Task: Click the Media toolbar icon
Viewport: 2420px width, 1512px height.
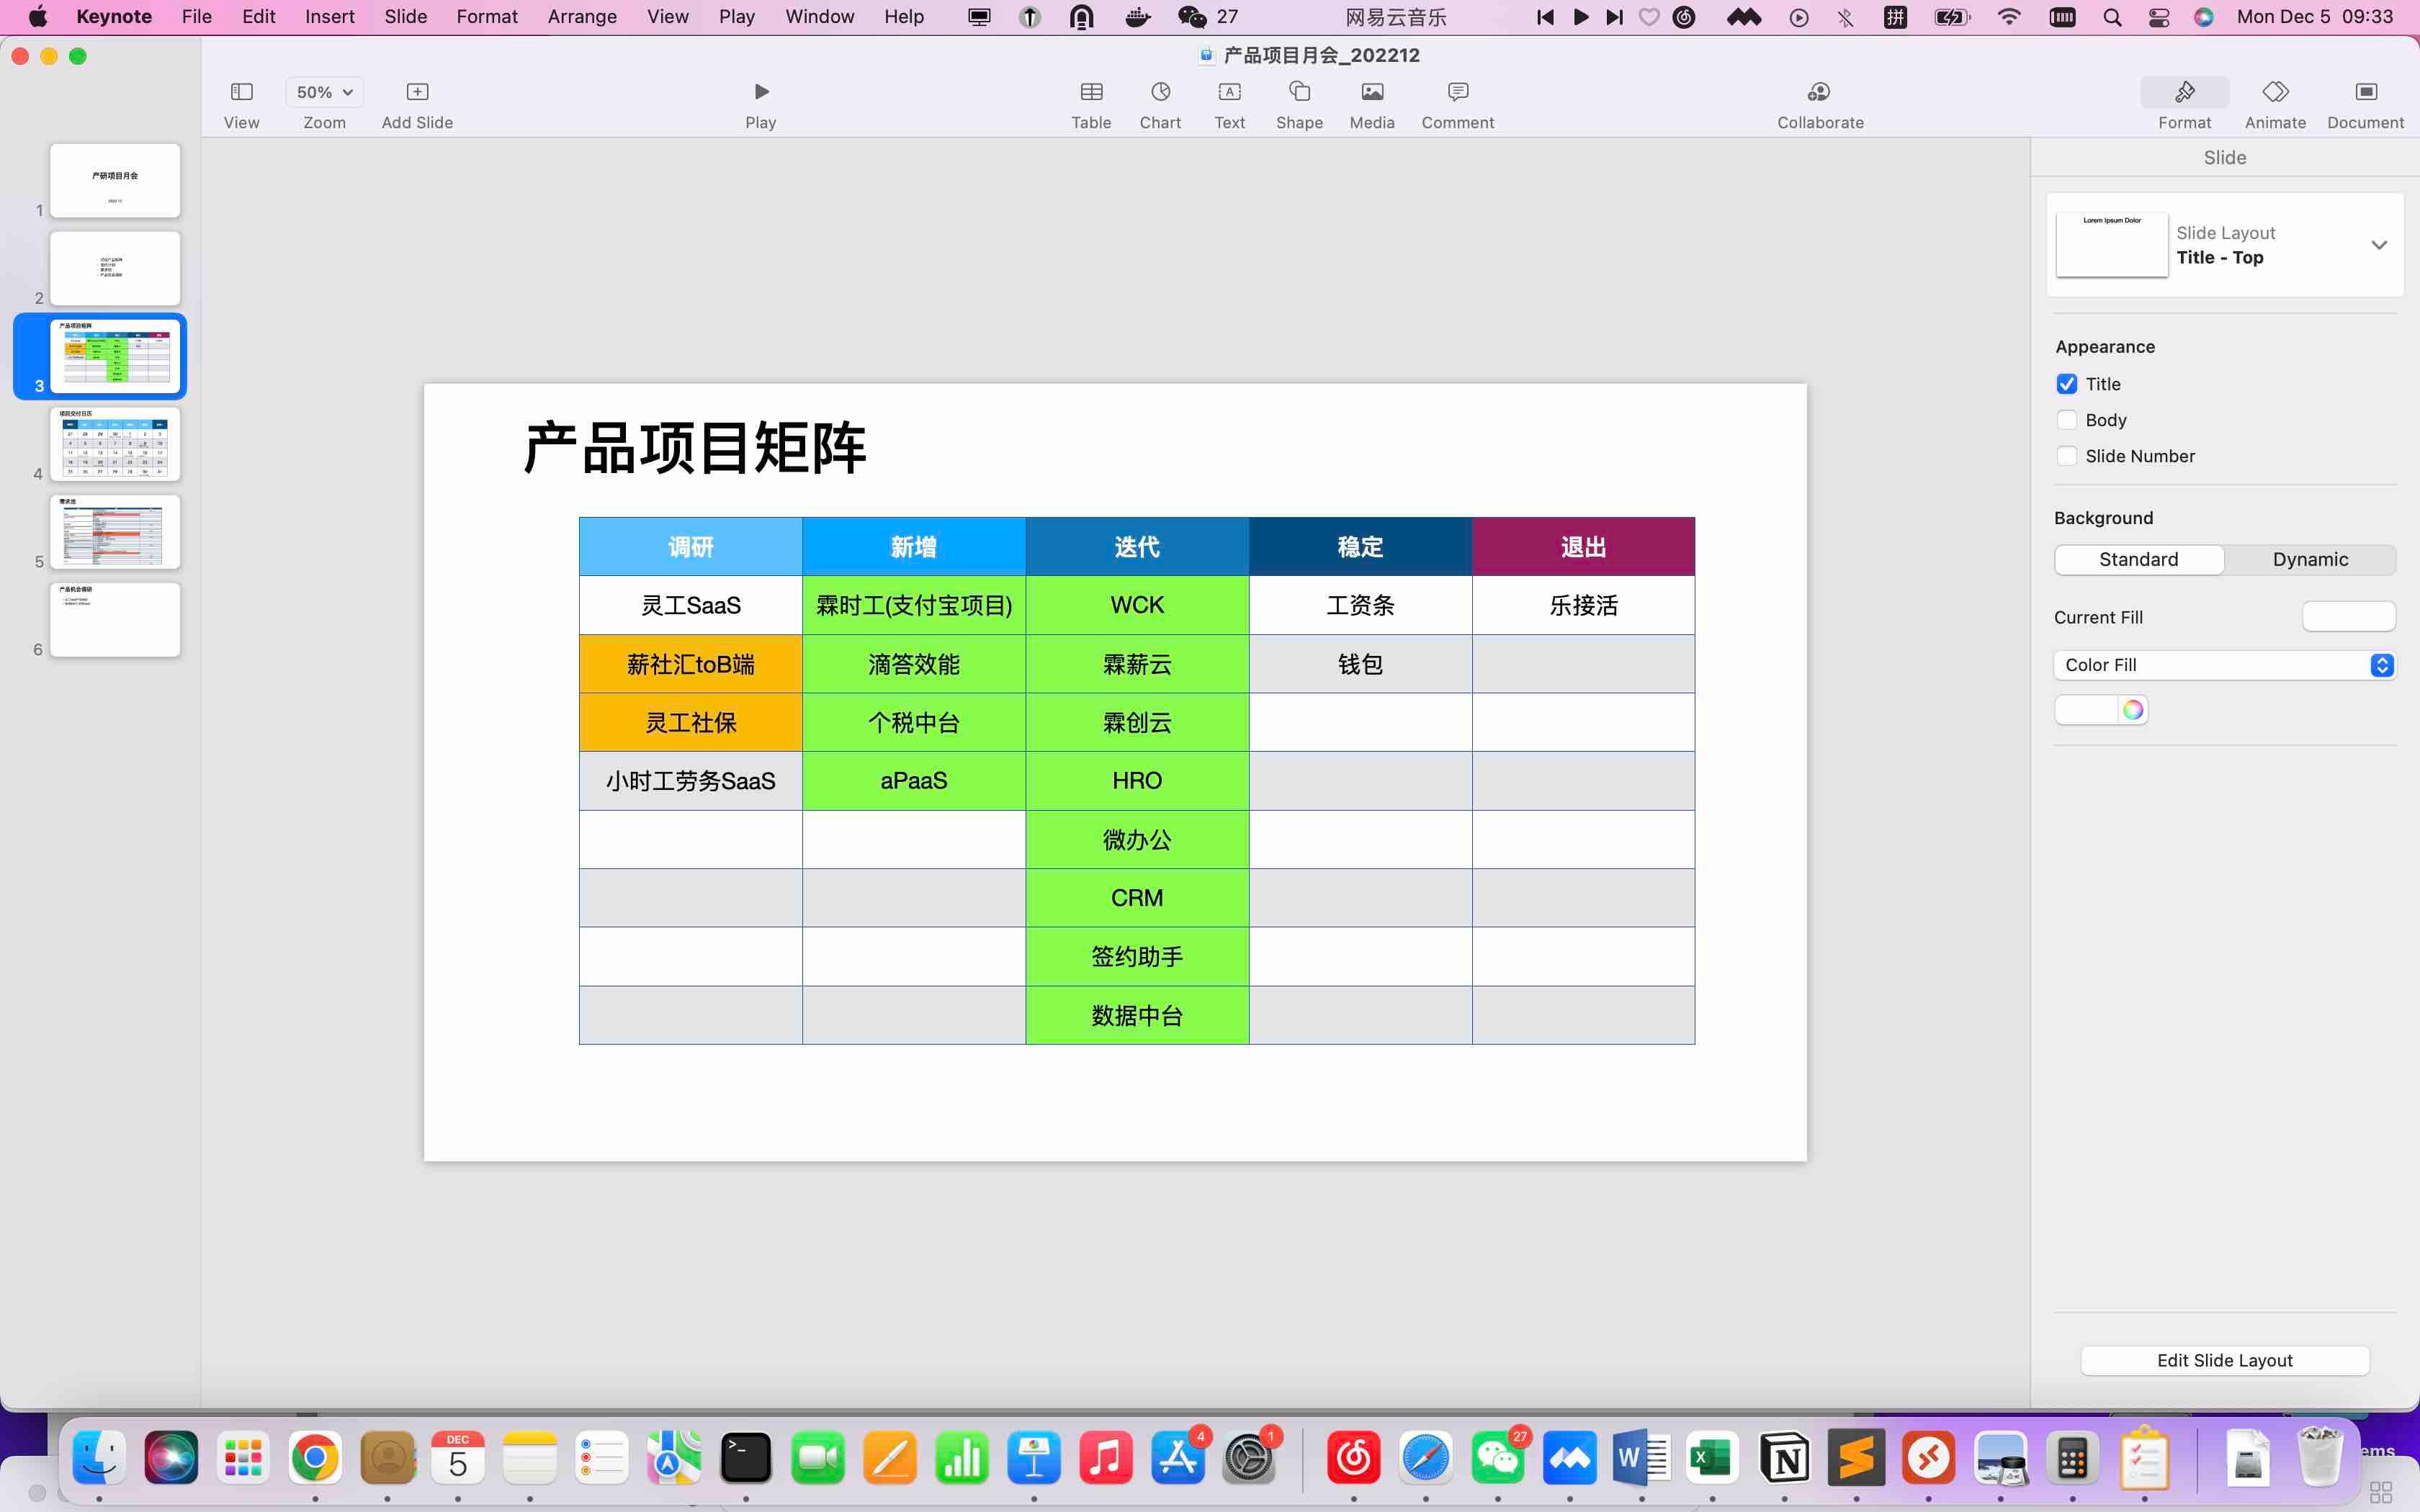Action: point(1371,92)
